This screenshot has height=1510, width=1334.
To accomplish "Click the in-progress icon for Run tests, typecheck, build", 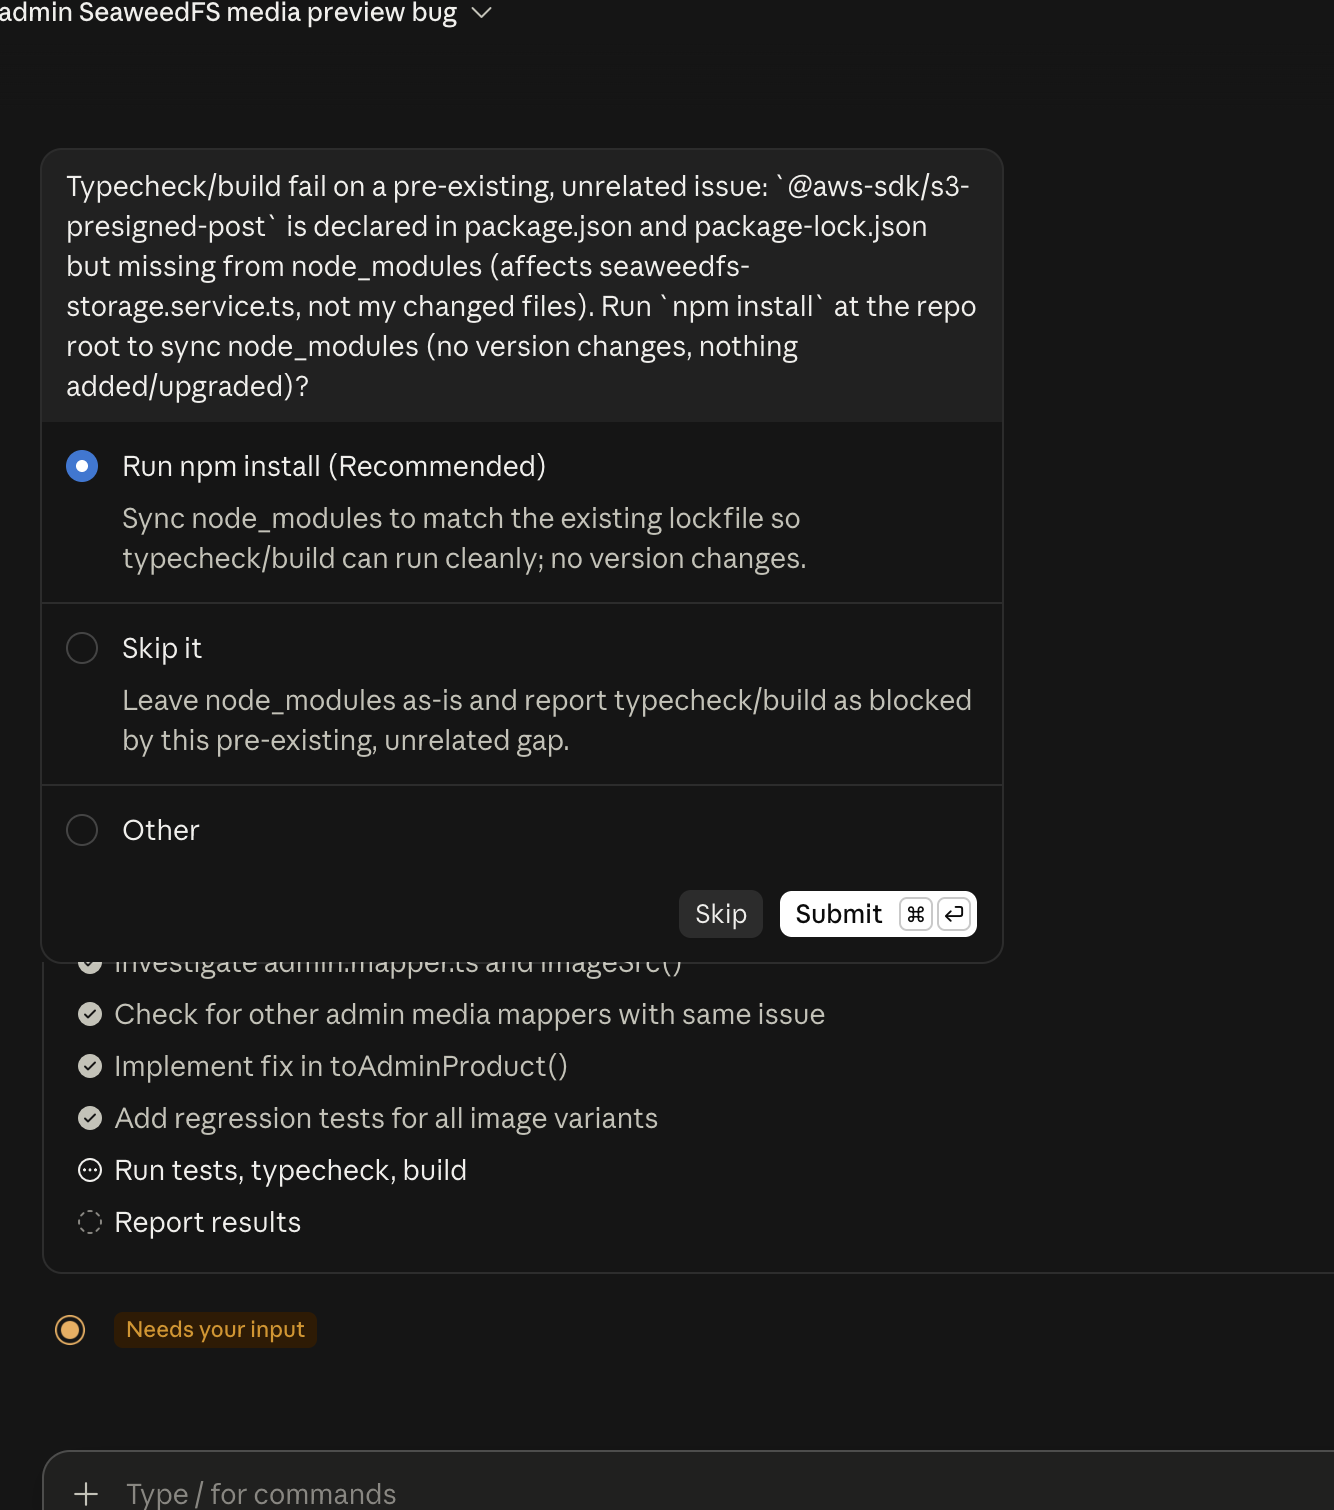I will click(x=90, y=1170).
